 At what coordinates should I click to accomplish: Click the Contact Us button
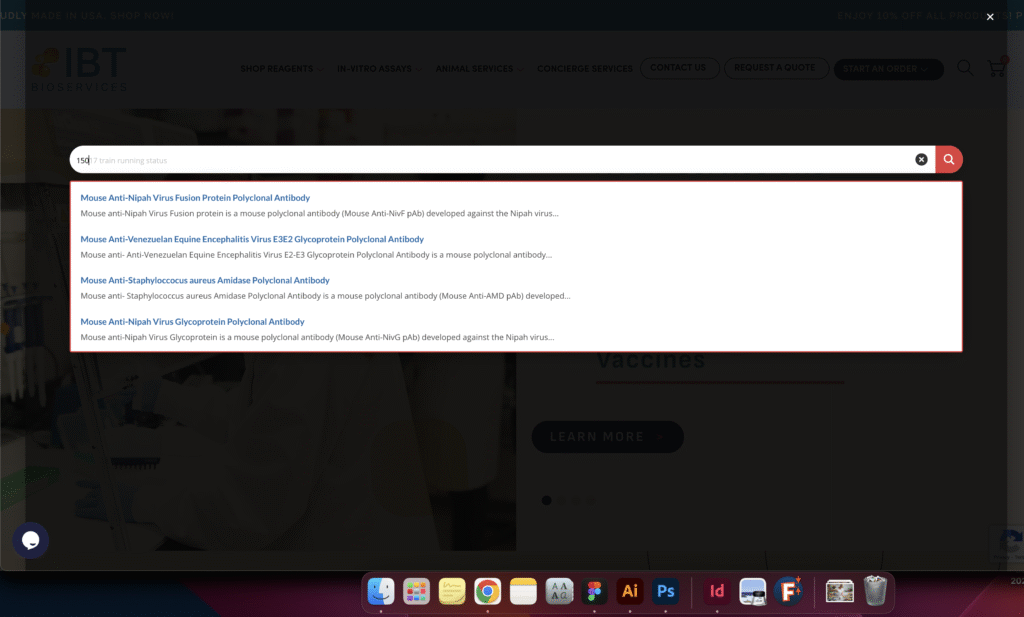(679, 68)
